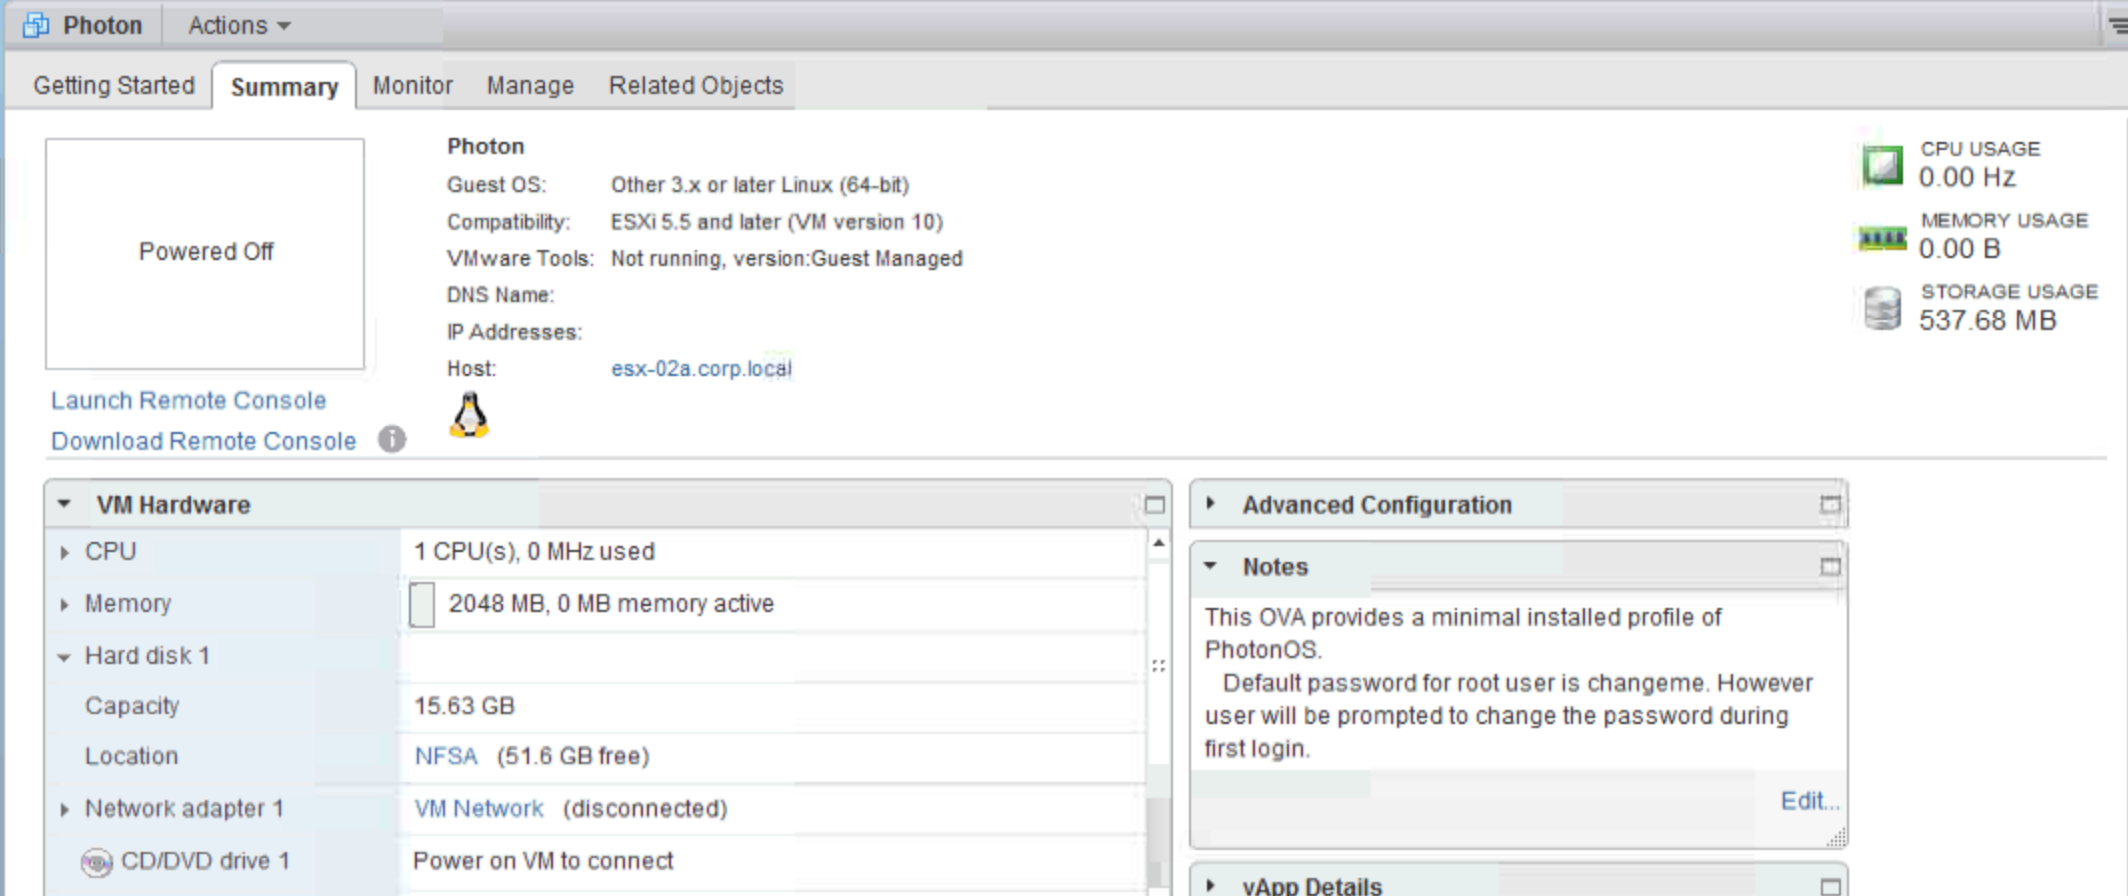Viewport: 2128px width, 896px height.
Task: Click the Powered Off console thumbnail
Action: click(x=205, y=253)
